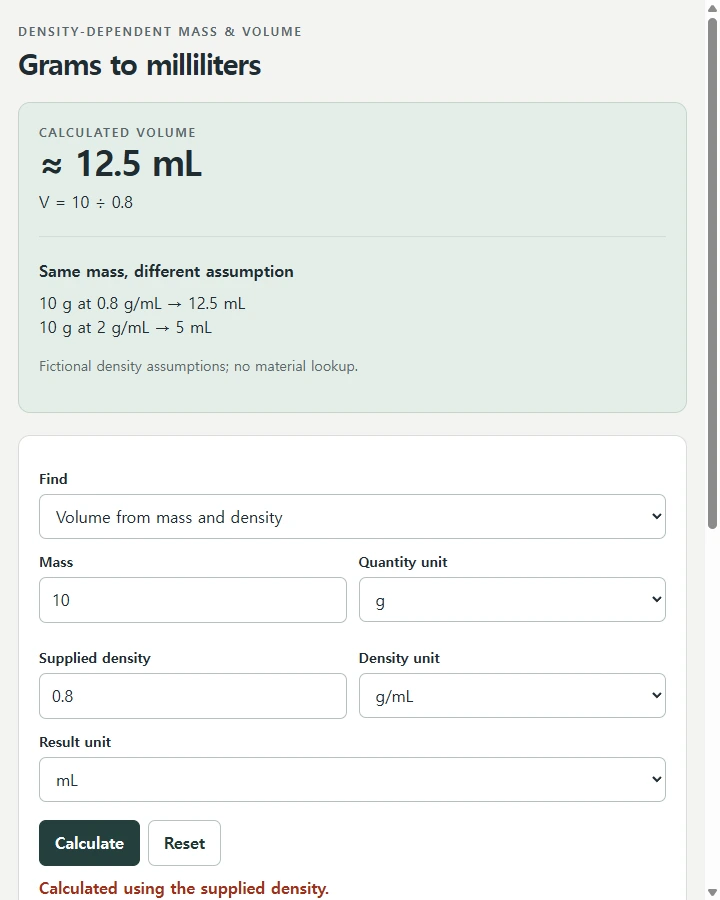Click the Result unit chevron arrow

coord(657,779)
